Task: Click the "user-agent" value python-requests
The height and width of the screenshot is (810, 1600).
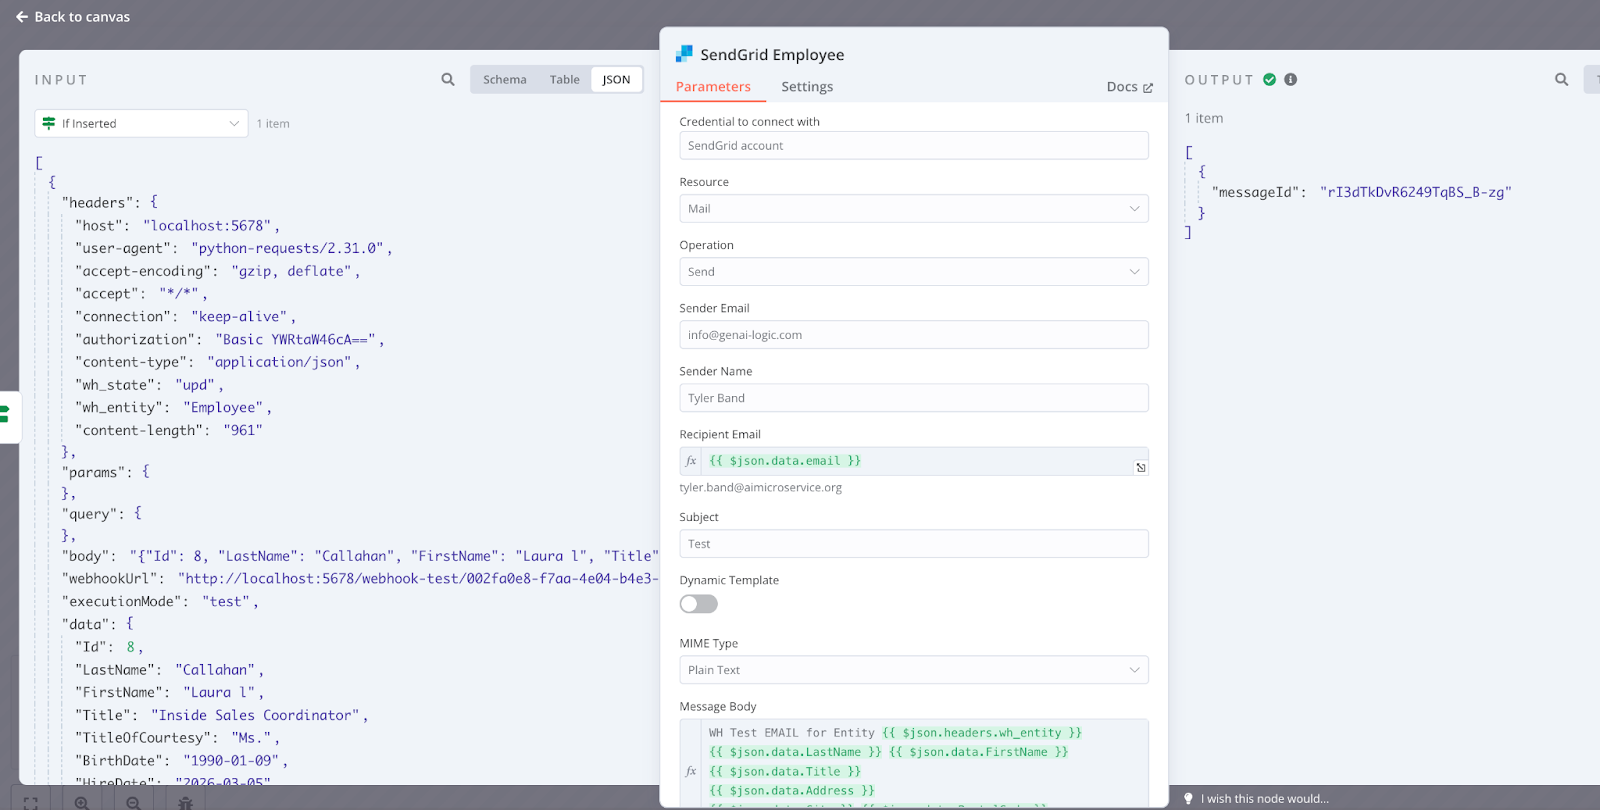Action: pos(287,248)
